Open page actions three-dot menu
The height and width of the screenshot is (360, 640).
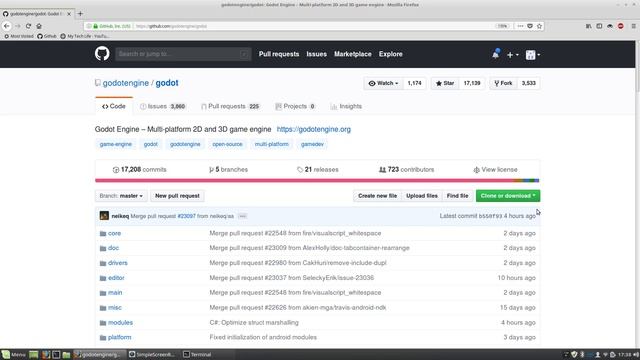[520, 26]
